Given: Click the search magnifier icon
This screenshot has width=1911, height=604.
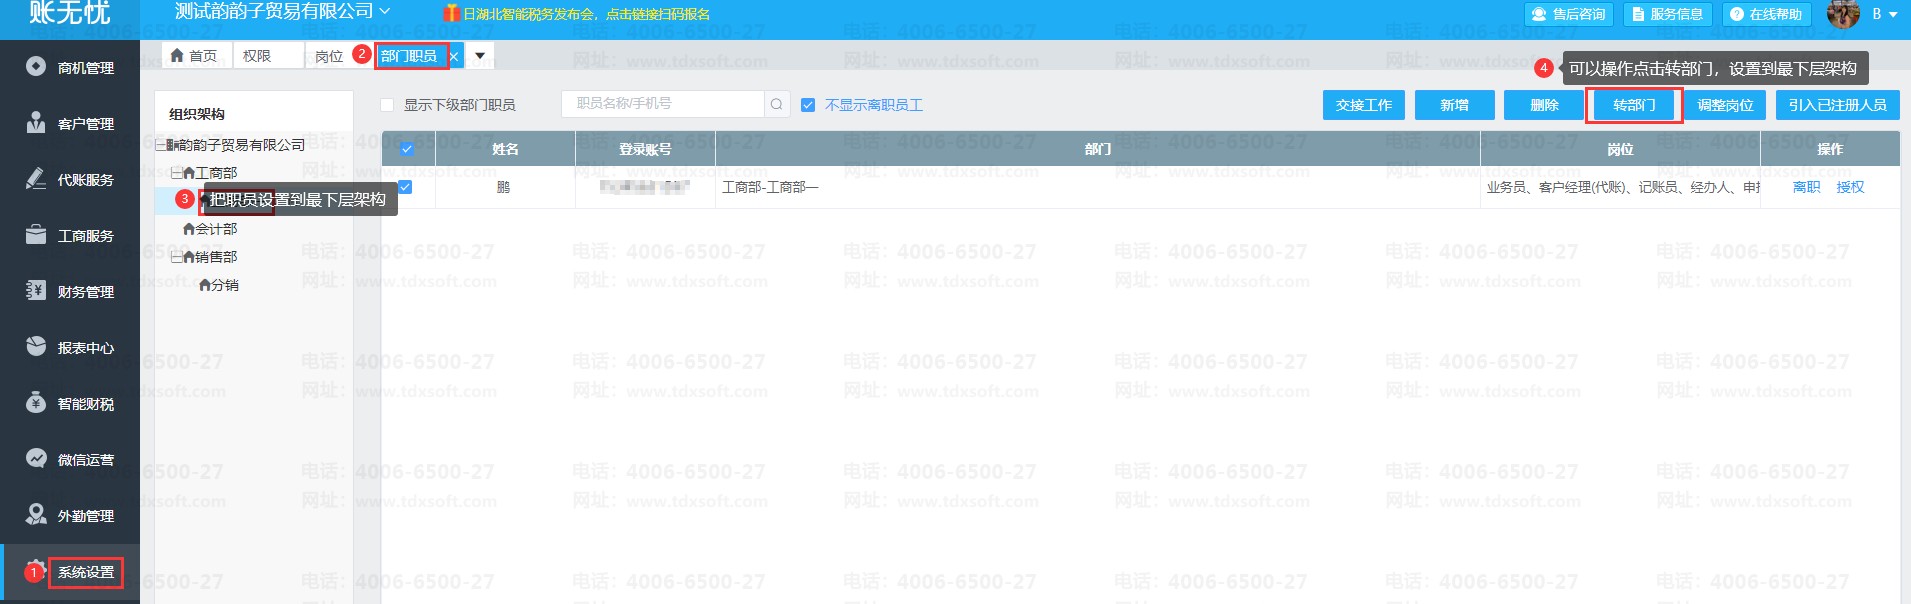Looking at the screenshot, I should (776, 105).
